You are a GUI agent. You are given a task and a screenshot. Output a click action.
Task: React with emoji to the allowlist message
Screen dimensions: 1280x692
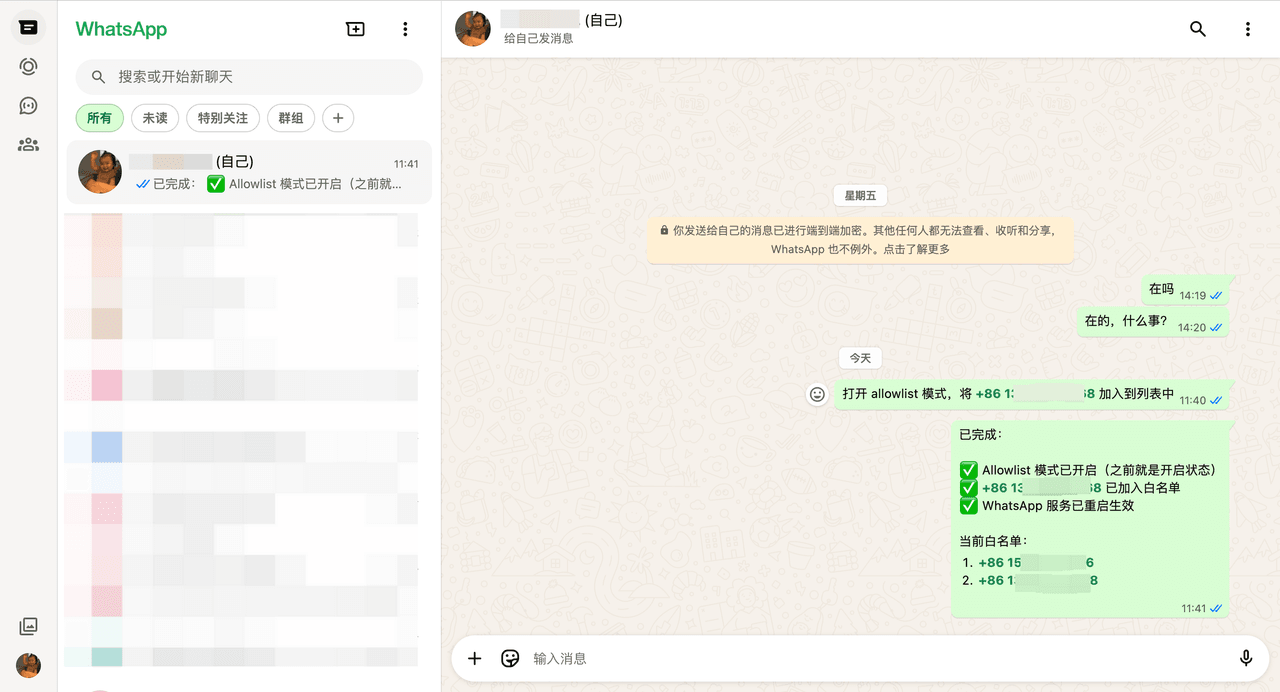817,394
